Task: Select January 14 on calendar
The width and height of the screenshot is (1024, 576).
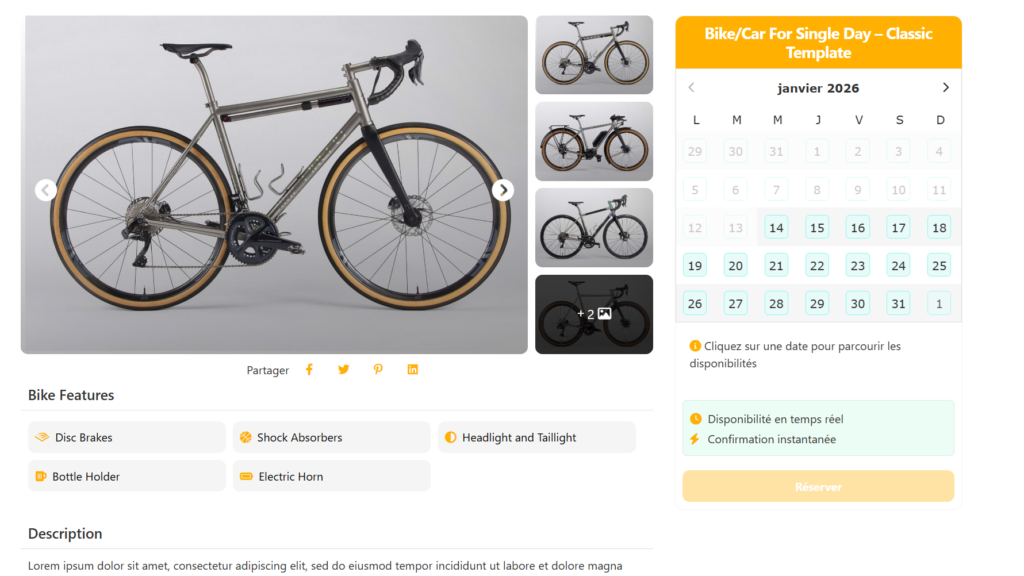Action: click(777, 227)
